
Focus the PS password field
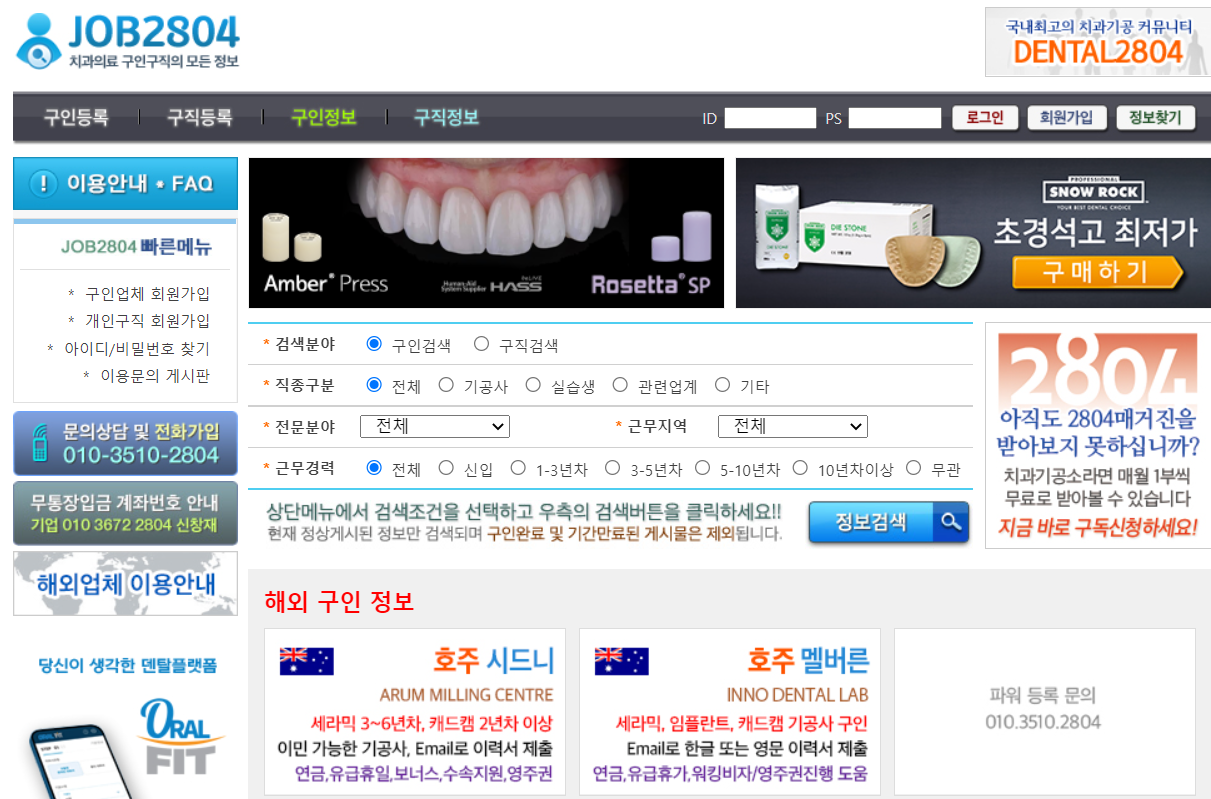895,118
